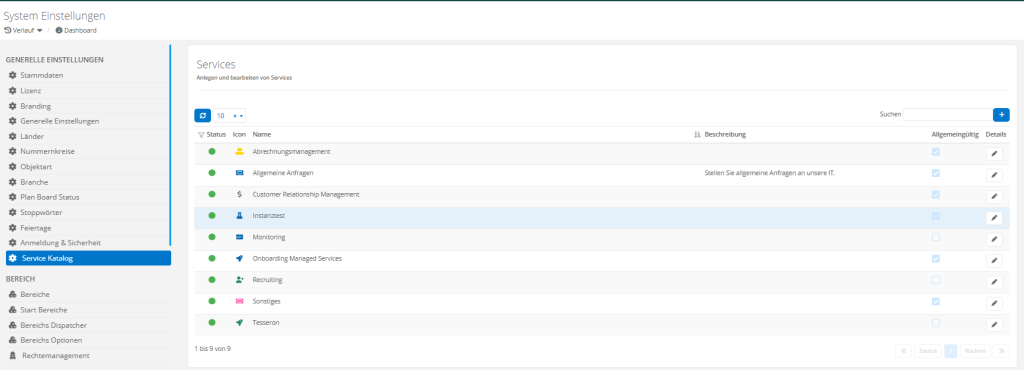Viewport: 1024px width, 370px height.
Task: Add a new service with plus button
Action: coord(1001,115)
